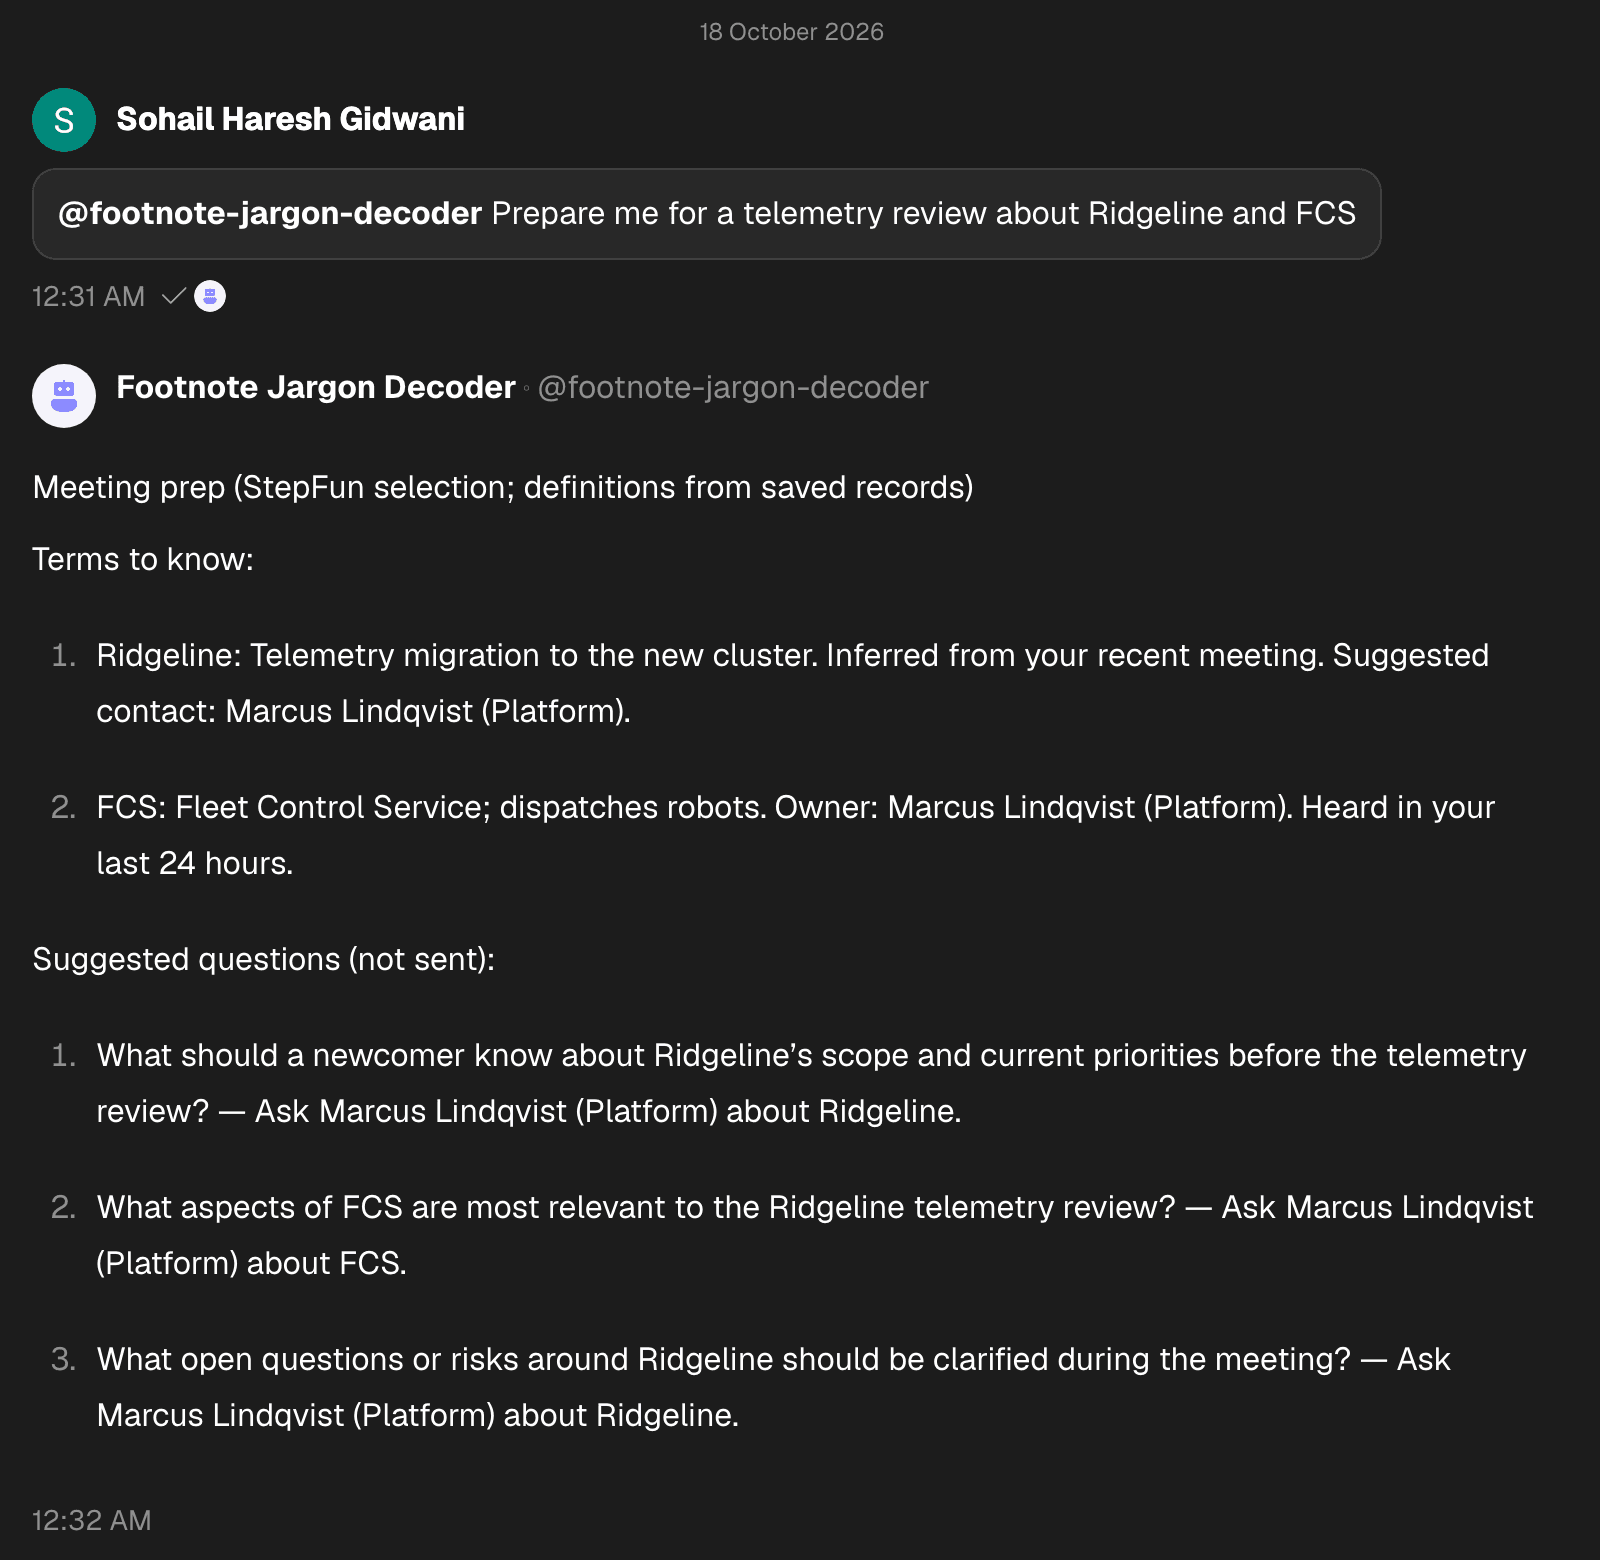
Task: Select the 'Meeting prep (StepFun selection' line
Action: 503,487
